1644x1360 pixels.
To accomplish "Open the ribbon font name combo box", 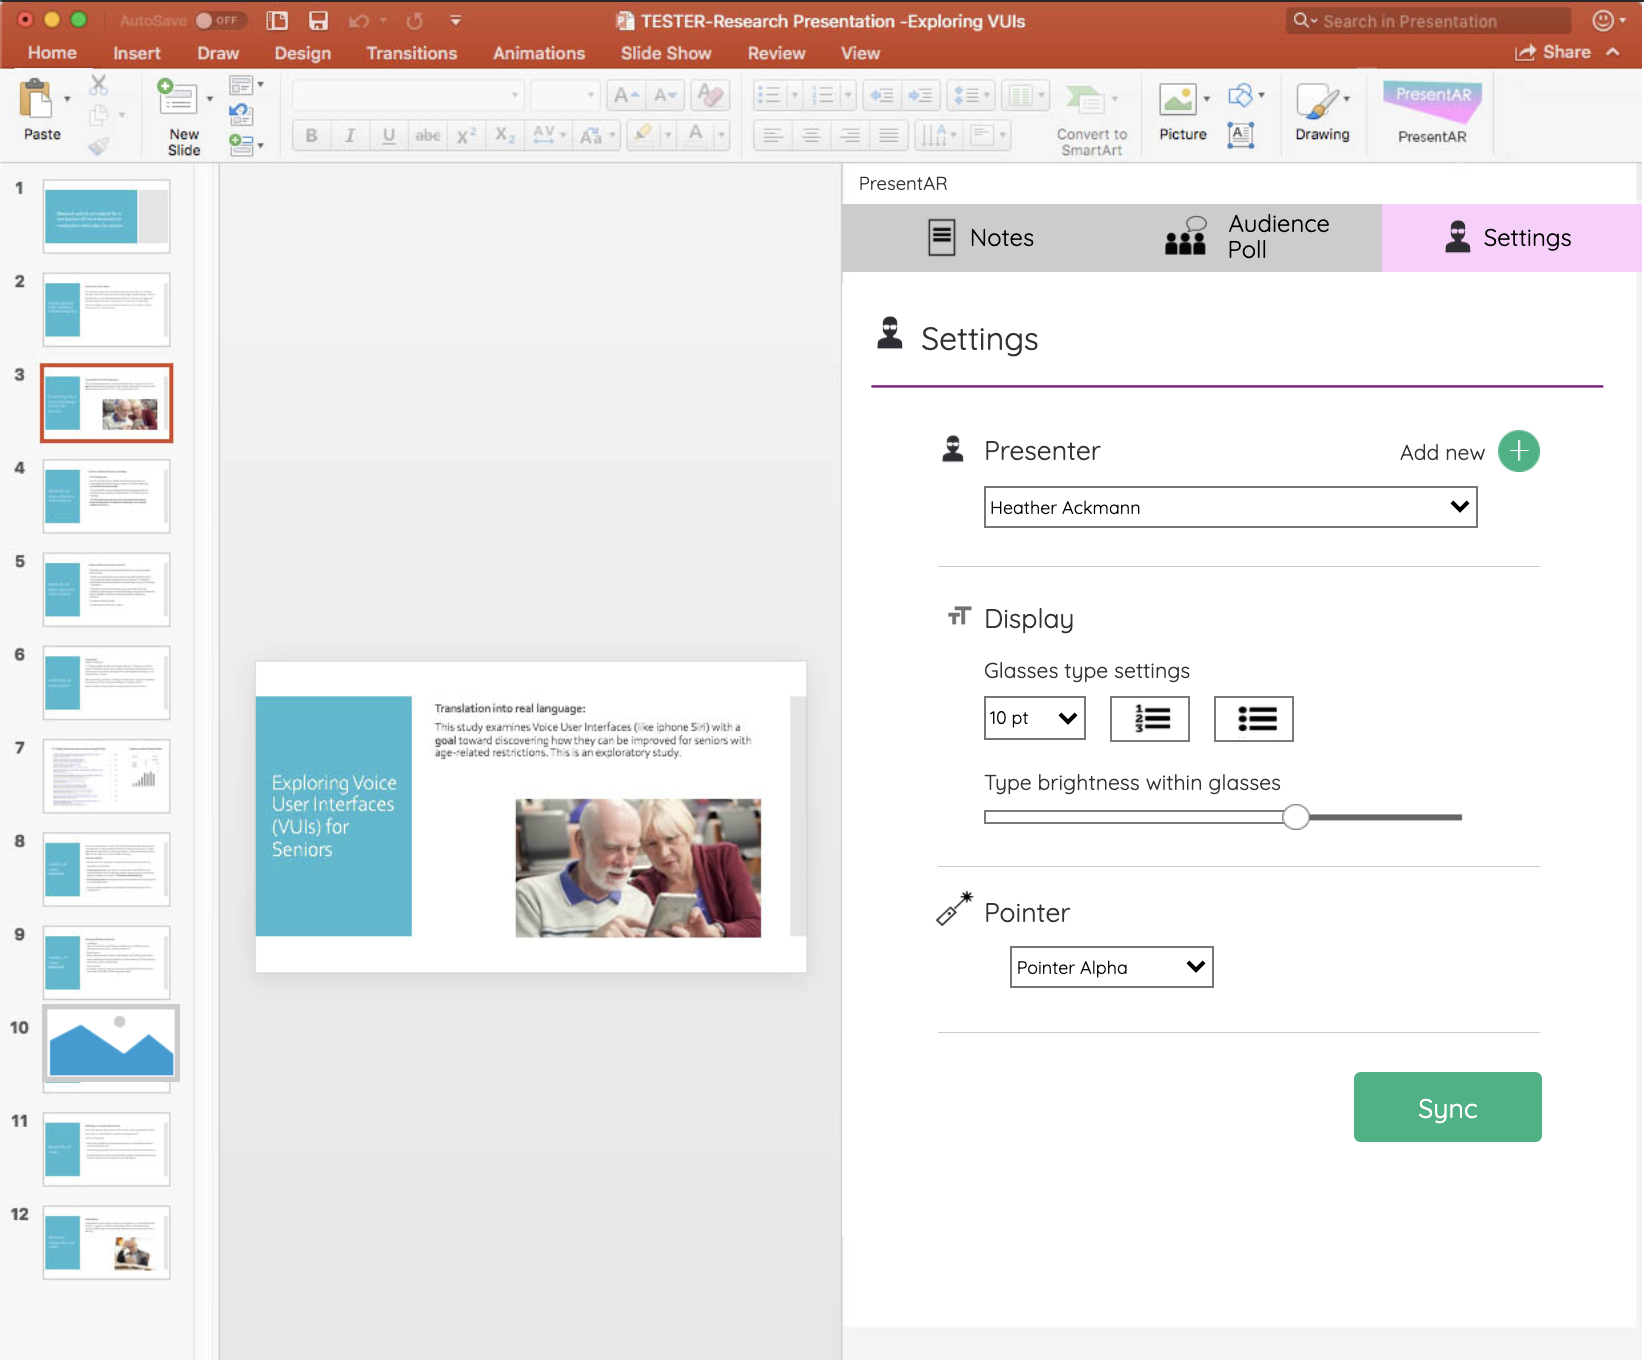I will (x=407, y=96).
